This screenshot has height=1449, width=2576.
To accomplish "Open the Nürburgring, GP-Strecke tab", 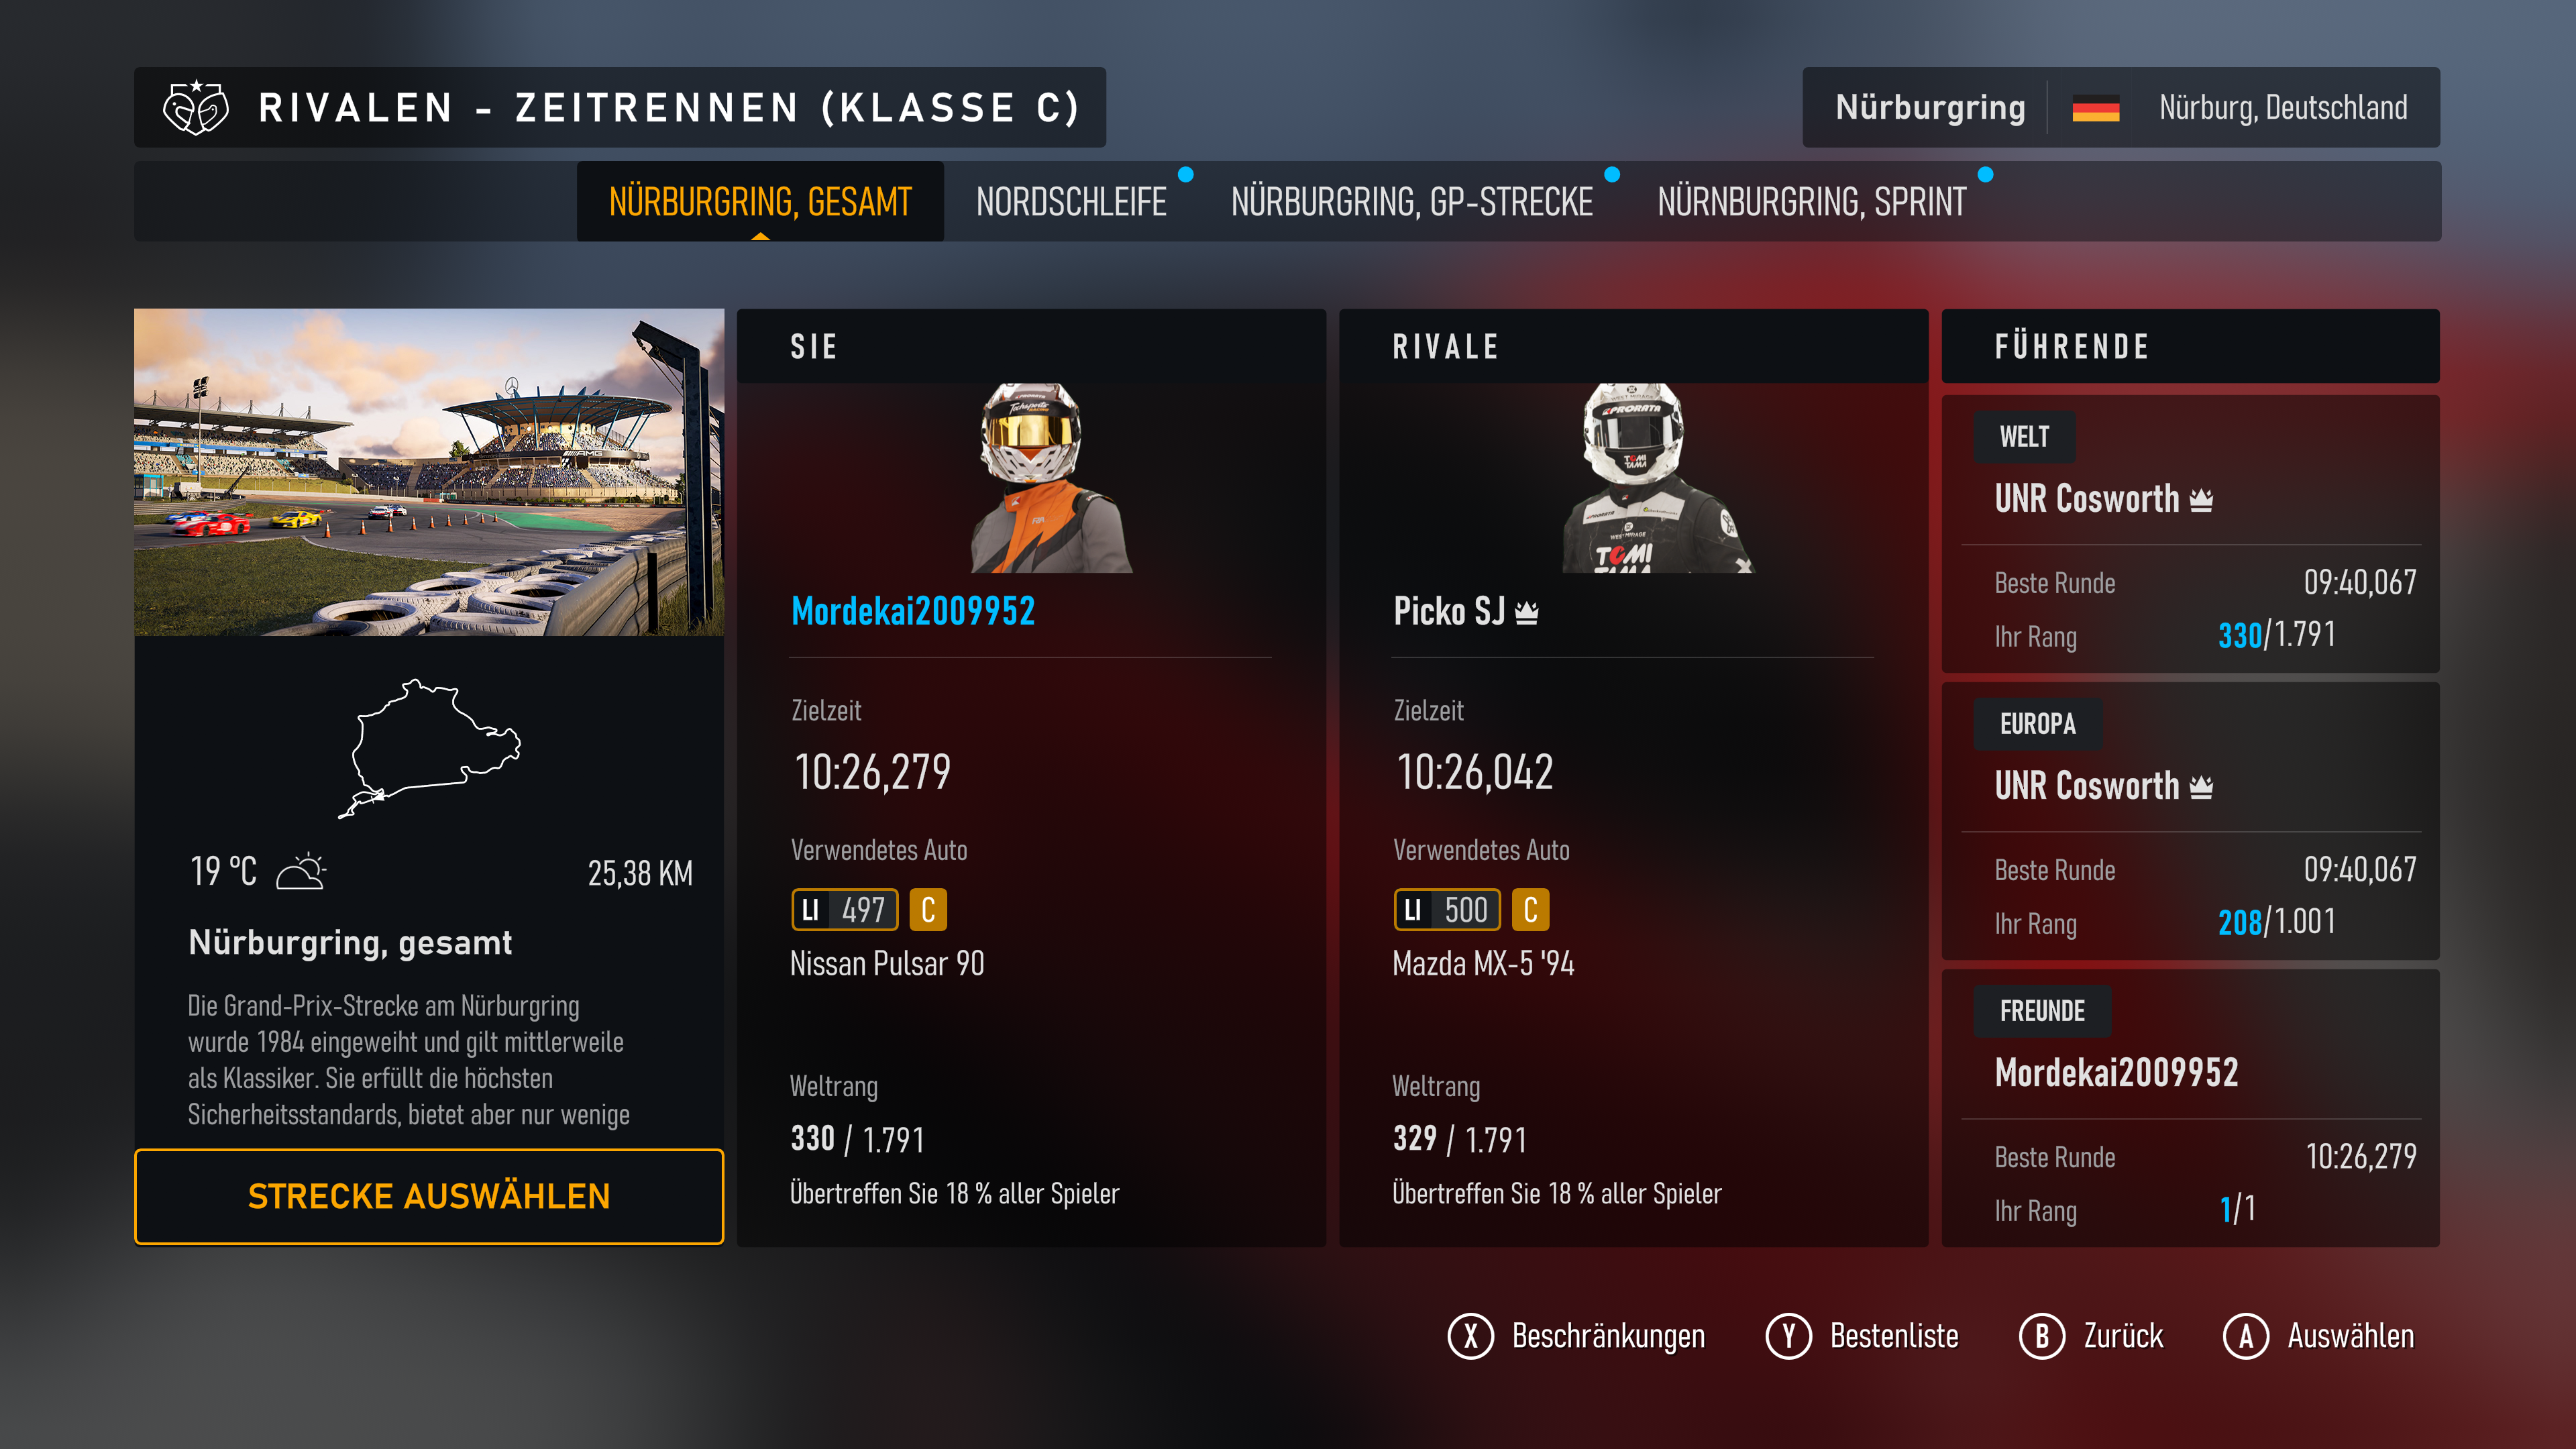I will [x=1411, y=202].
